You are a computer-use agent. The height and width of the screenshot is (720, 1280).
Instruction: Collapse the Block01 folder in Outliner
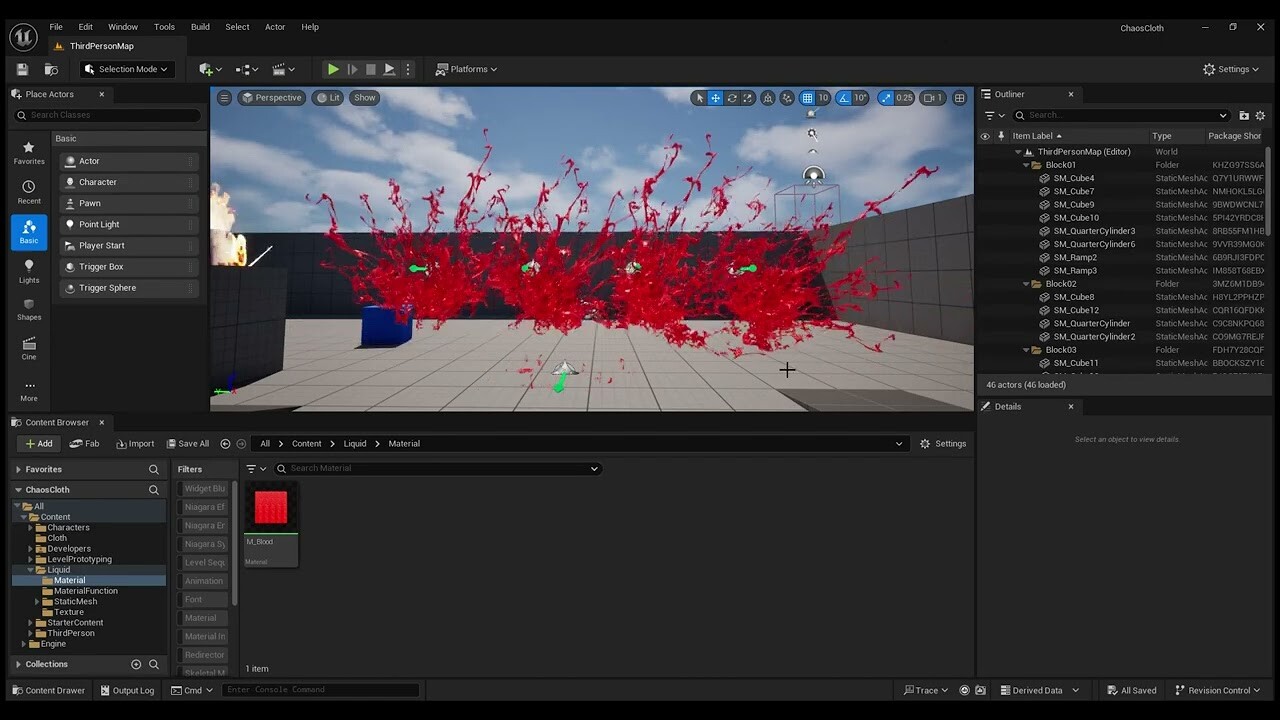tap(1026, 165)
